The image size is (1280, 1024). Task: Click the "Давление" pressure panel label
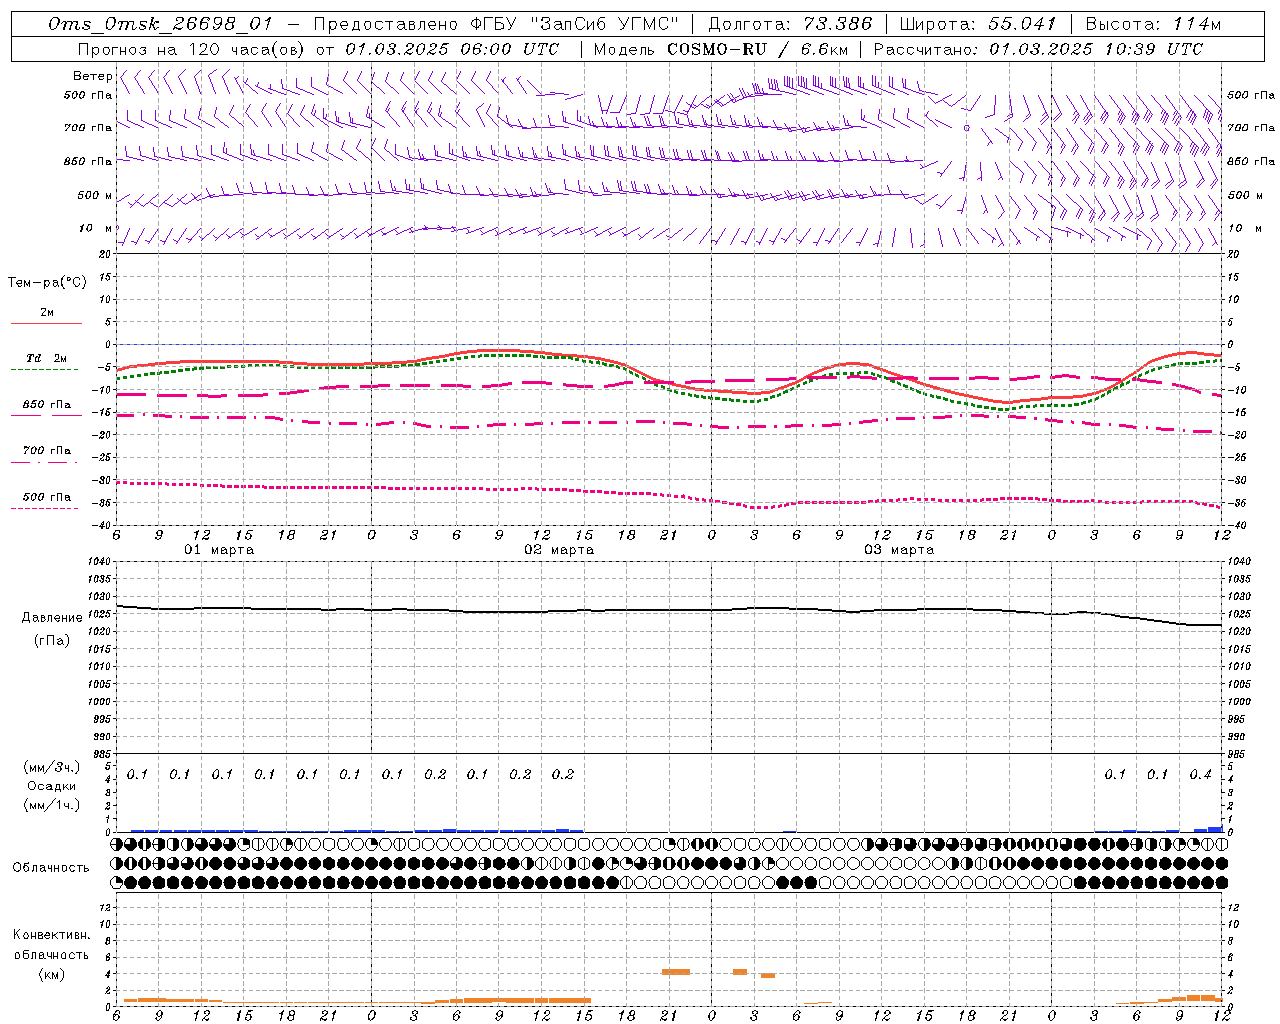coord(52,618)
